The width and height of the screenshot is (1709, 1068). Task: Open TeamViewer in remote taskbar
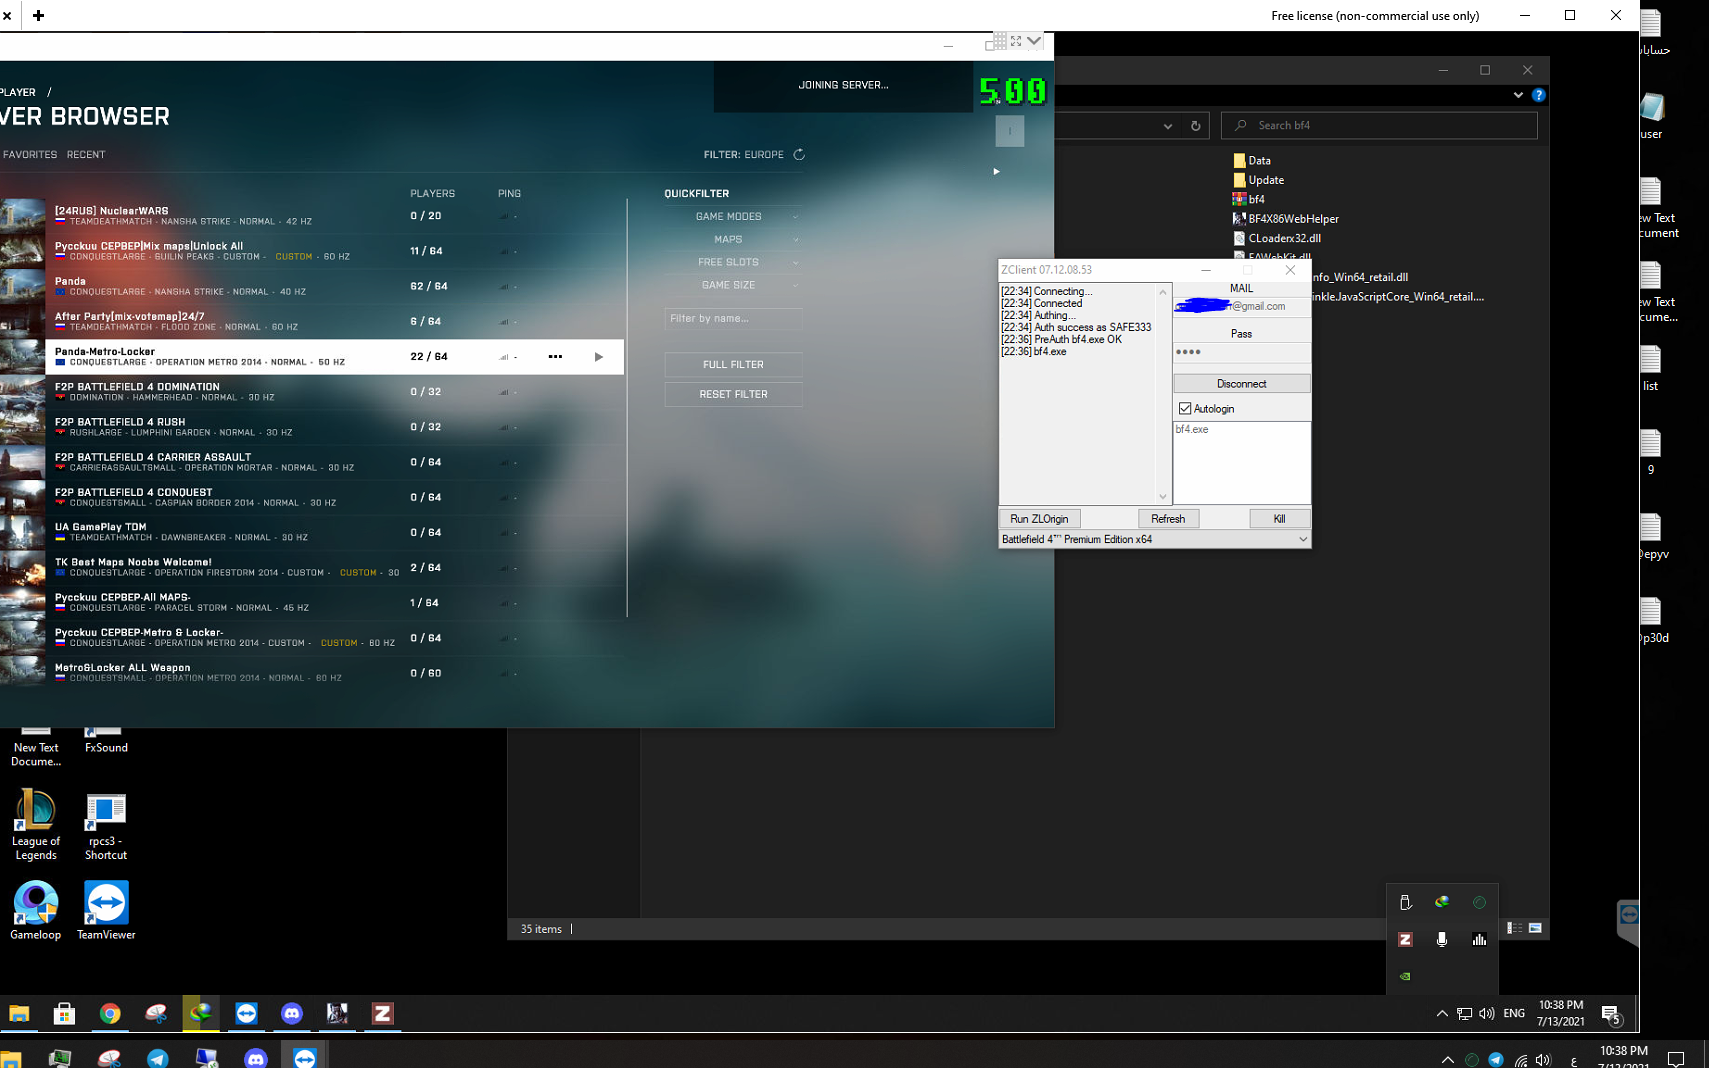(246, 1013)
